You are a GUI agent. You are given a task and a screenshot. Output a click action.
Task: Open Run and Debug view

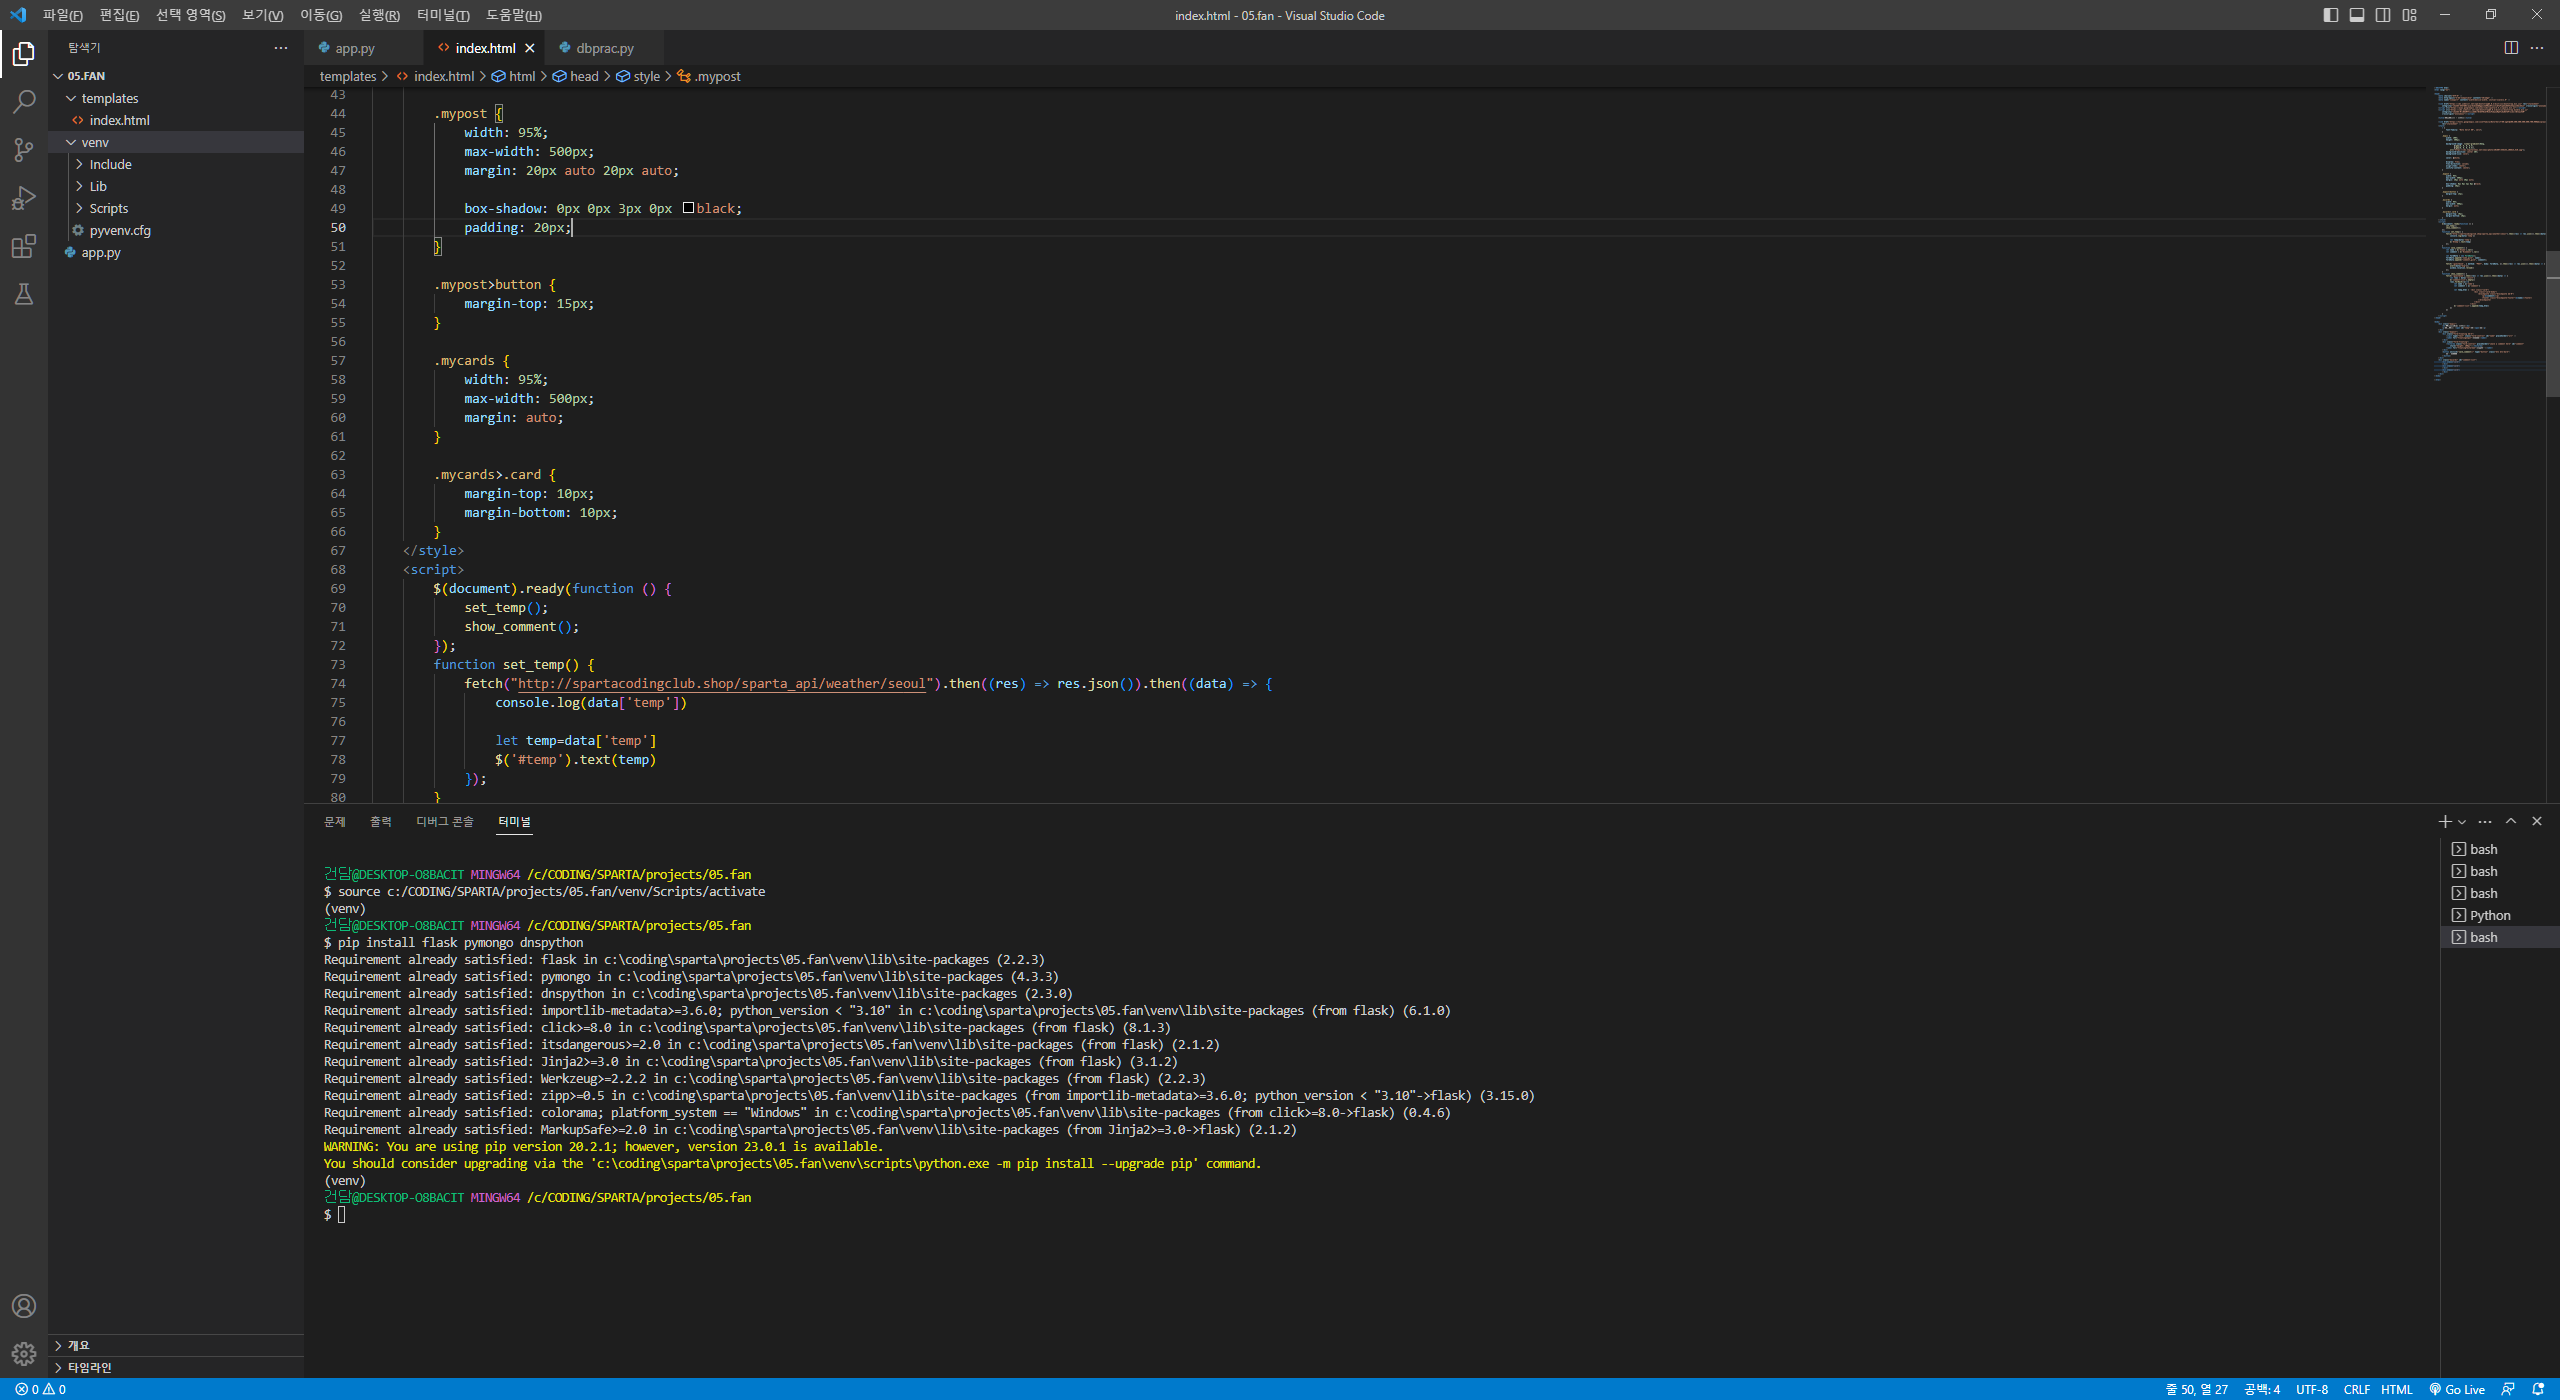(24, 198)
